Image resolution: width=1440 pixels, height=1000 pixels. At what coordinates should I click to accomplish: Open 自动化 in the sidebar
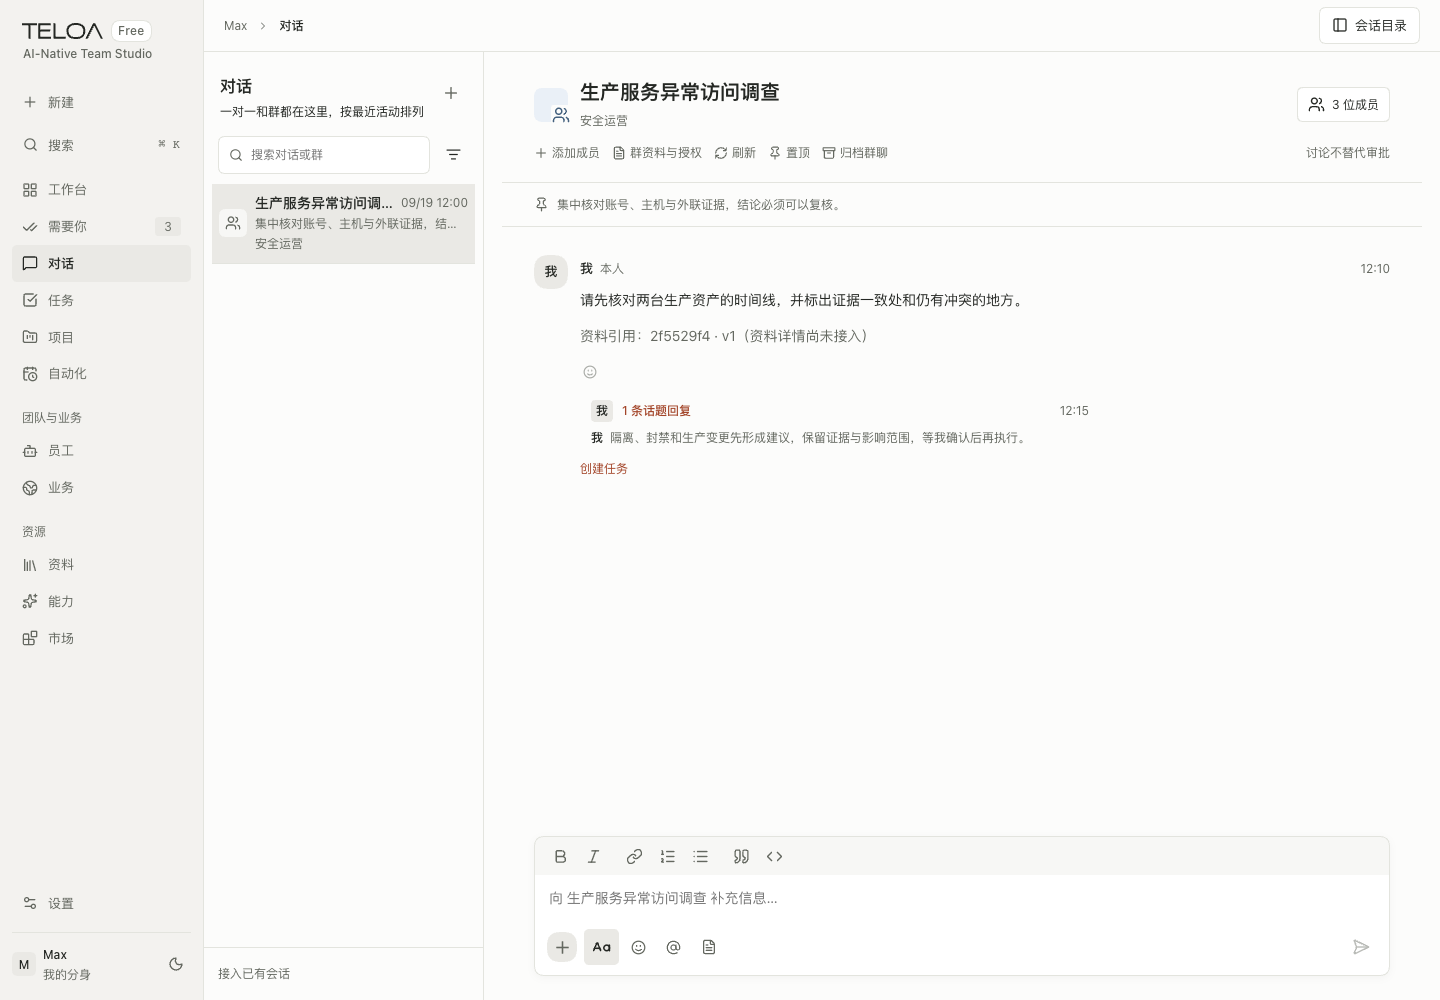(101, 374)
